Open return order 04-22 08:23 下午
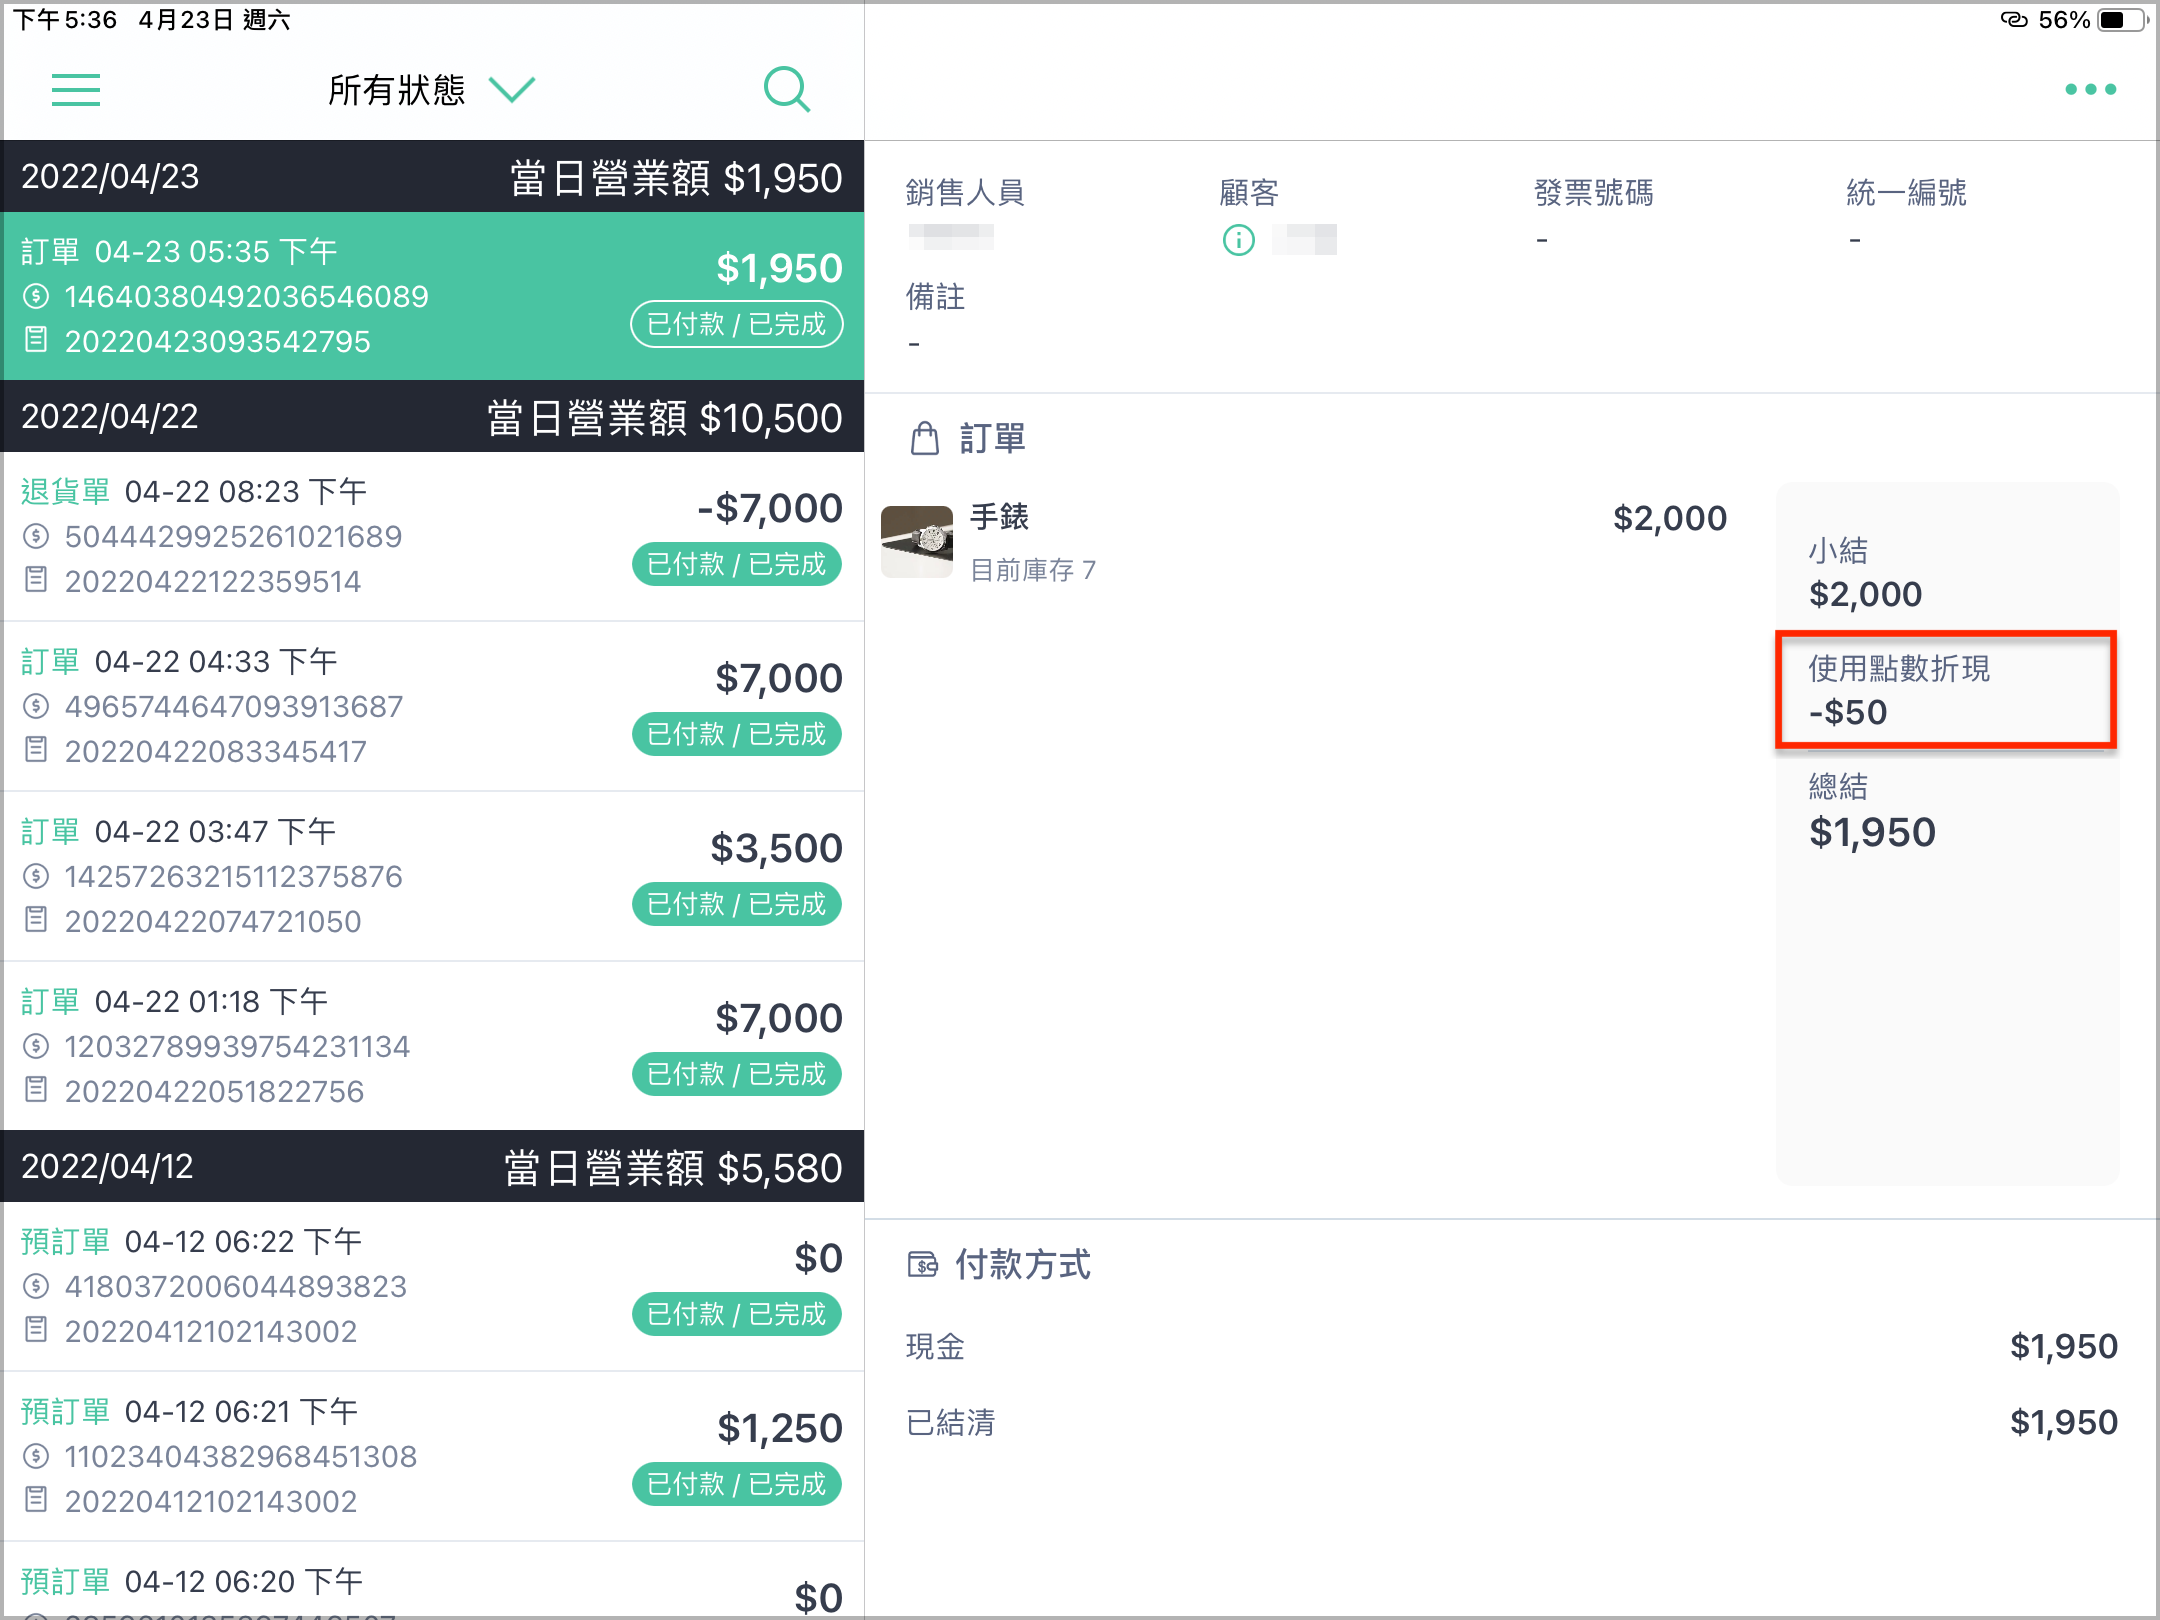The width and height of the screenshot is (2160, 1620). tap(433, 536)
